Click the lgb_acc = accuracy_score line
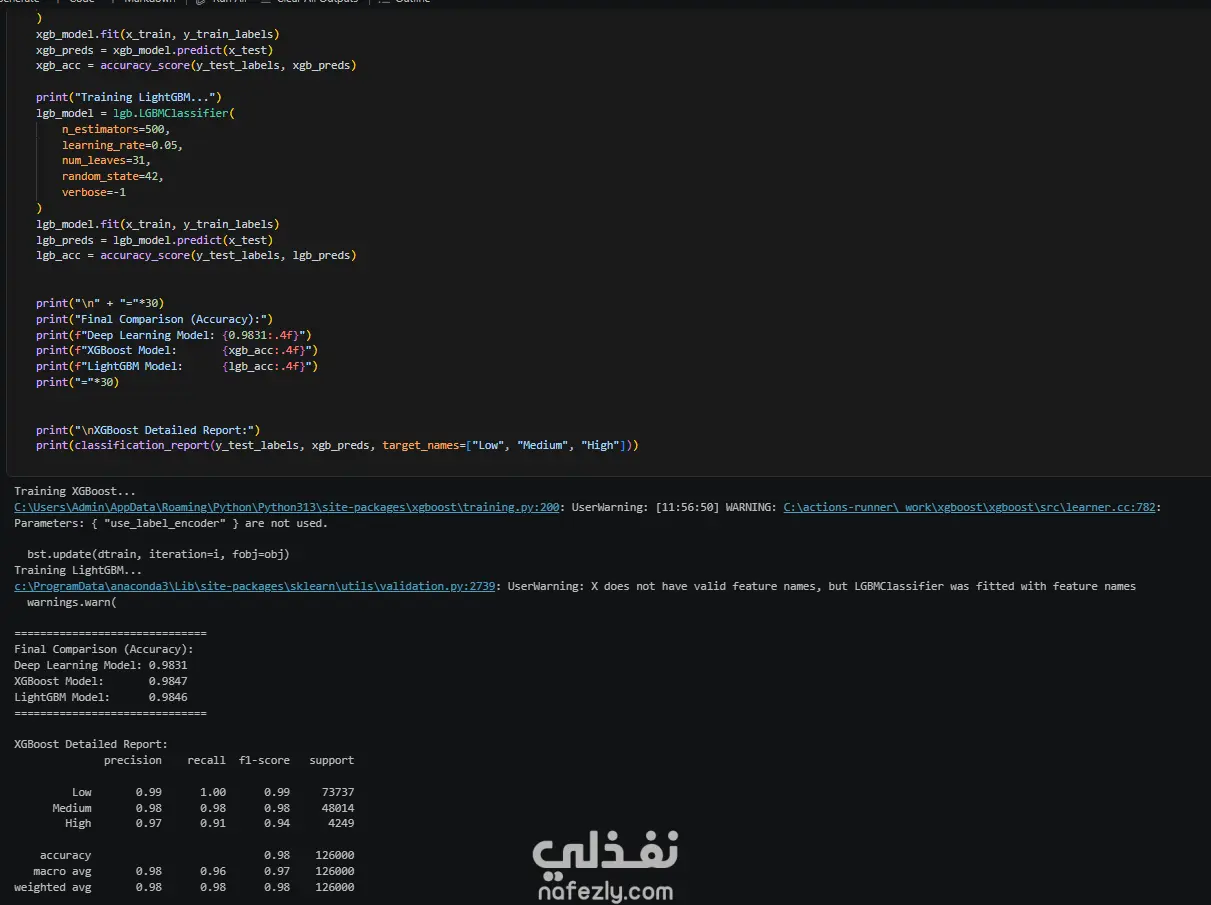Screen dimensions: 1211x905 click(196, 255)
